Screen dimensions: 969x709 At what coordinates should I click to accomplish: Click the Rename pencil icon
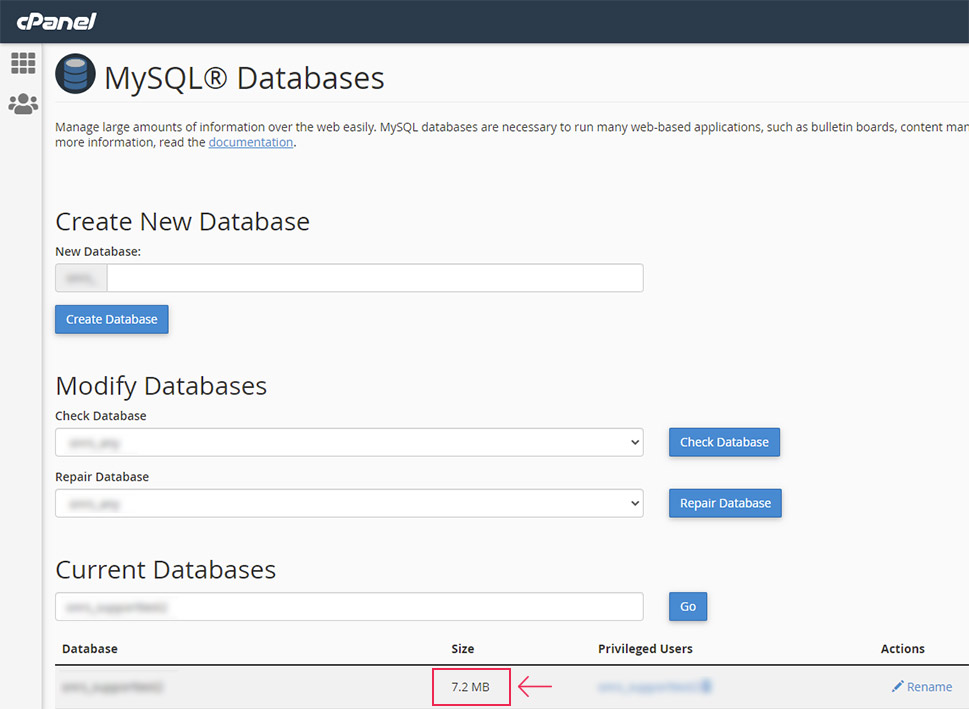897,686
